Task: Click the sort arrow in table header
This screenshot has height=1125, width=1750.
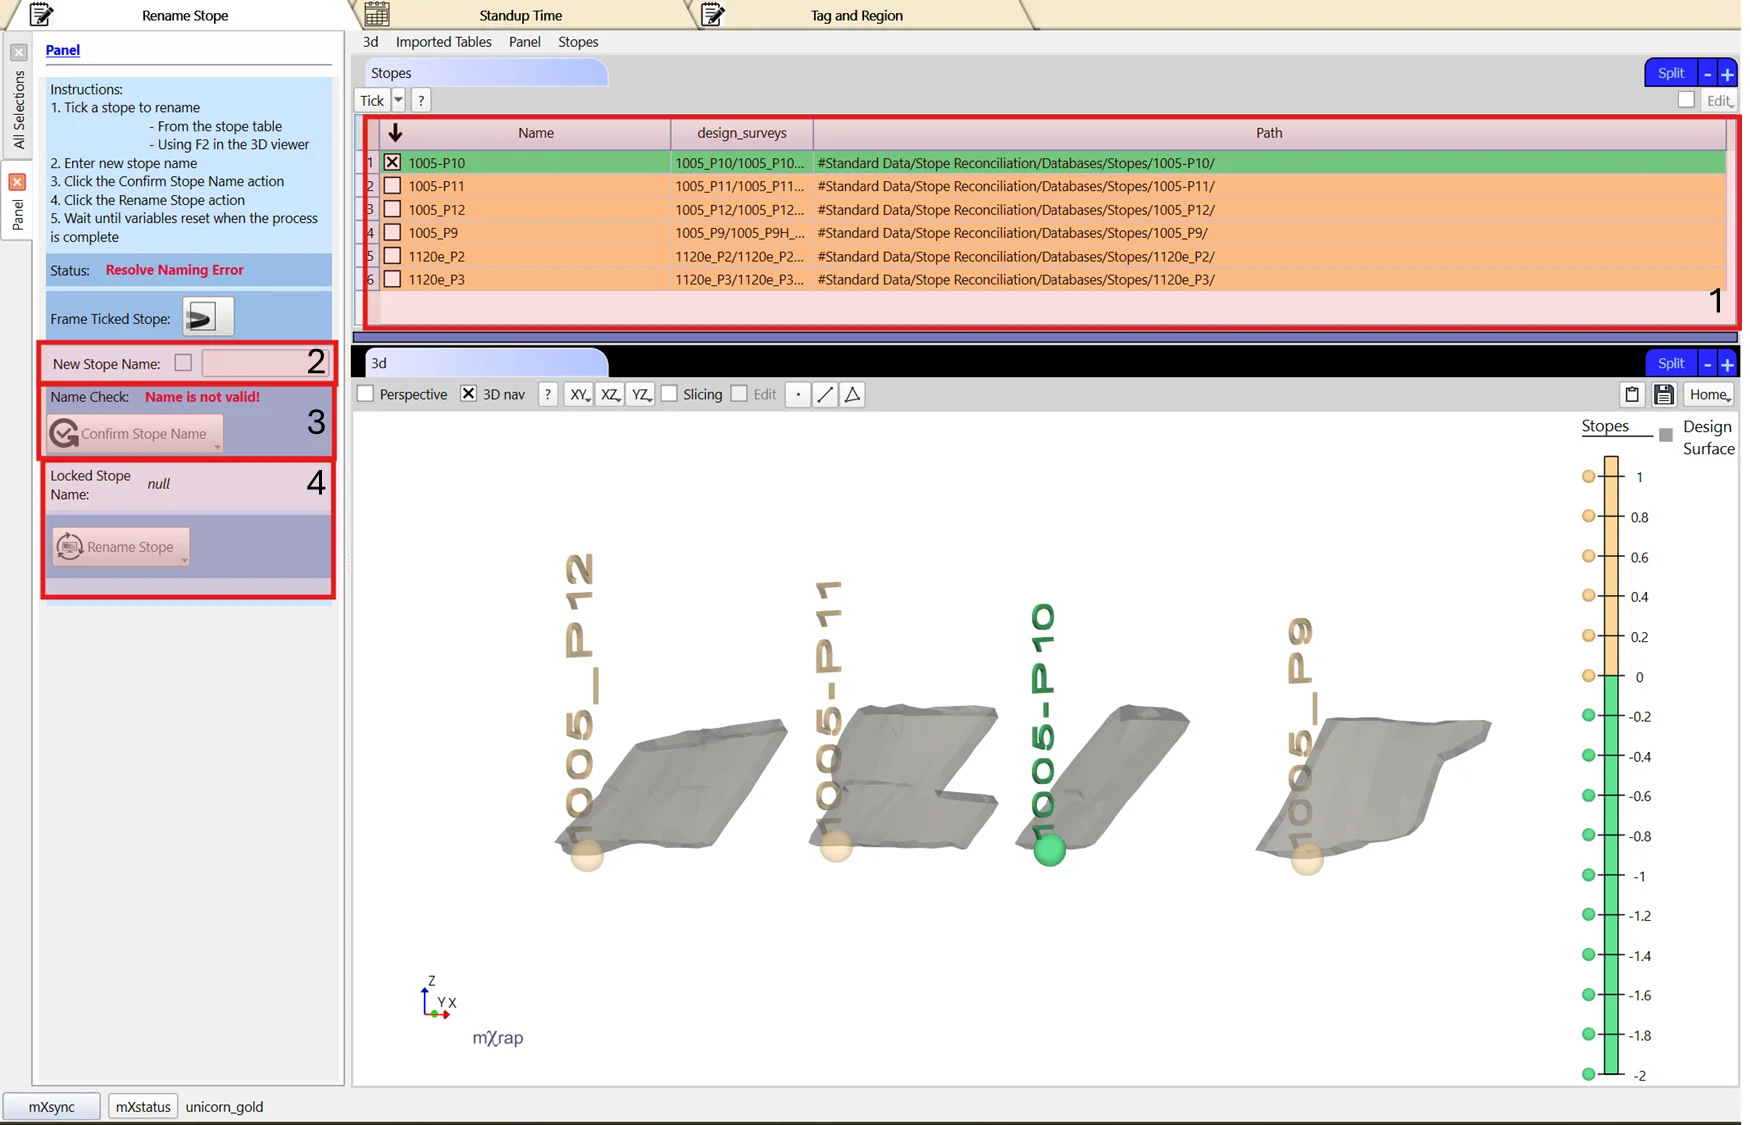Action: [395, 133]
